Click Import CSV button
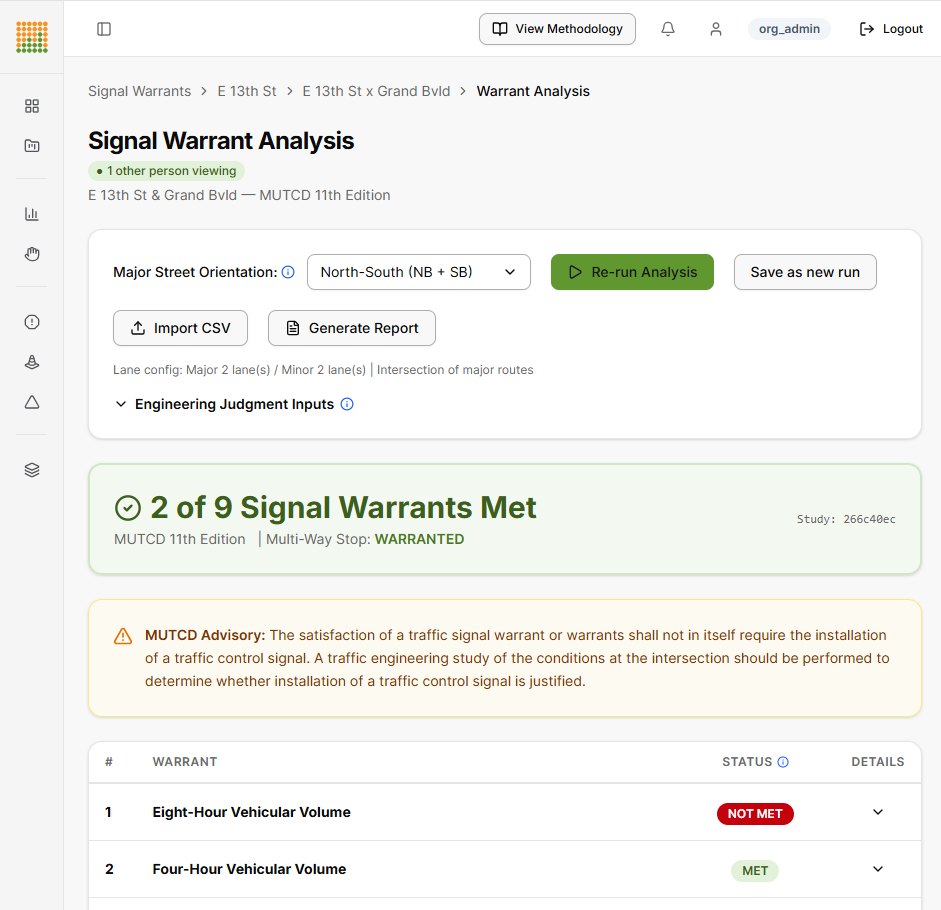 (180, 328)
